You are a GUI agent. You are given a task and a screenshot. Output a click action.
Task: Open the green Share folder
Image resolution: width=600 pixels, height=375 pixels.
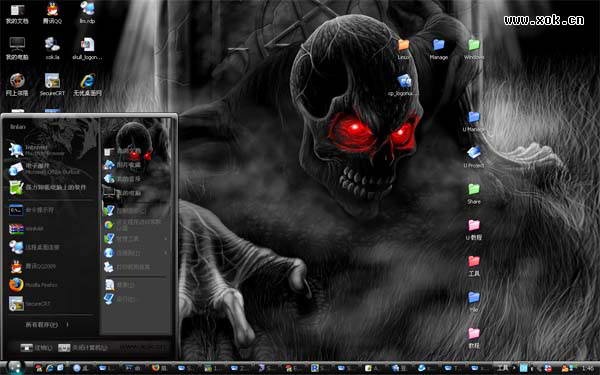coord(474,193)
